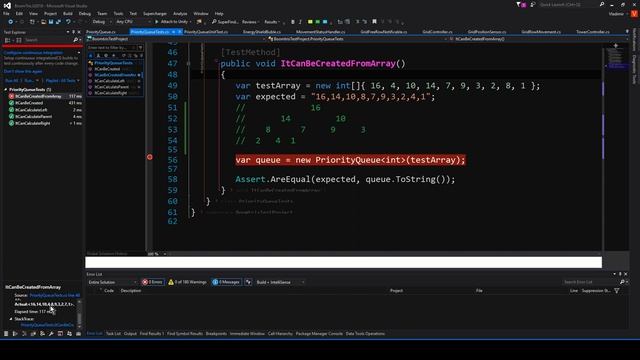640x360 pixels.
Task: Click the PriorityQueueTests class icon in Solution Explorer
Action: tap(91, 63)
